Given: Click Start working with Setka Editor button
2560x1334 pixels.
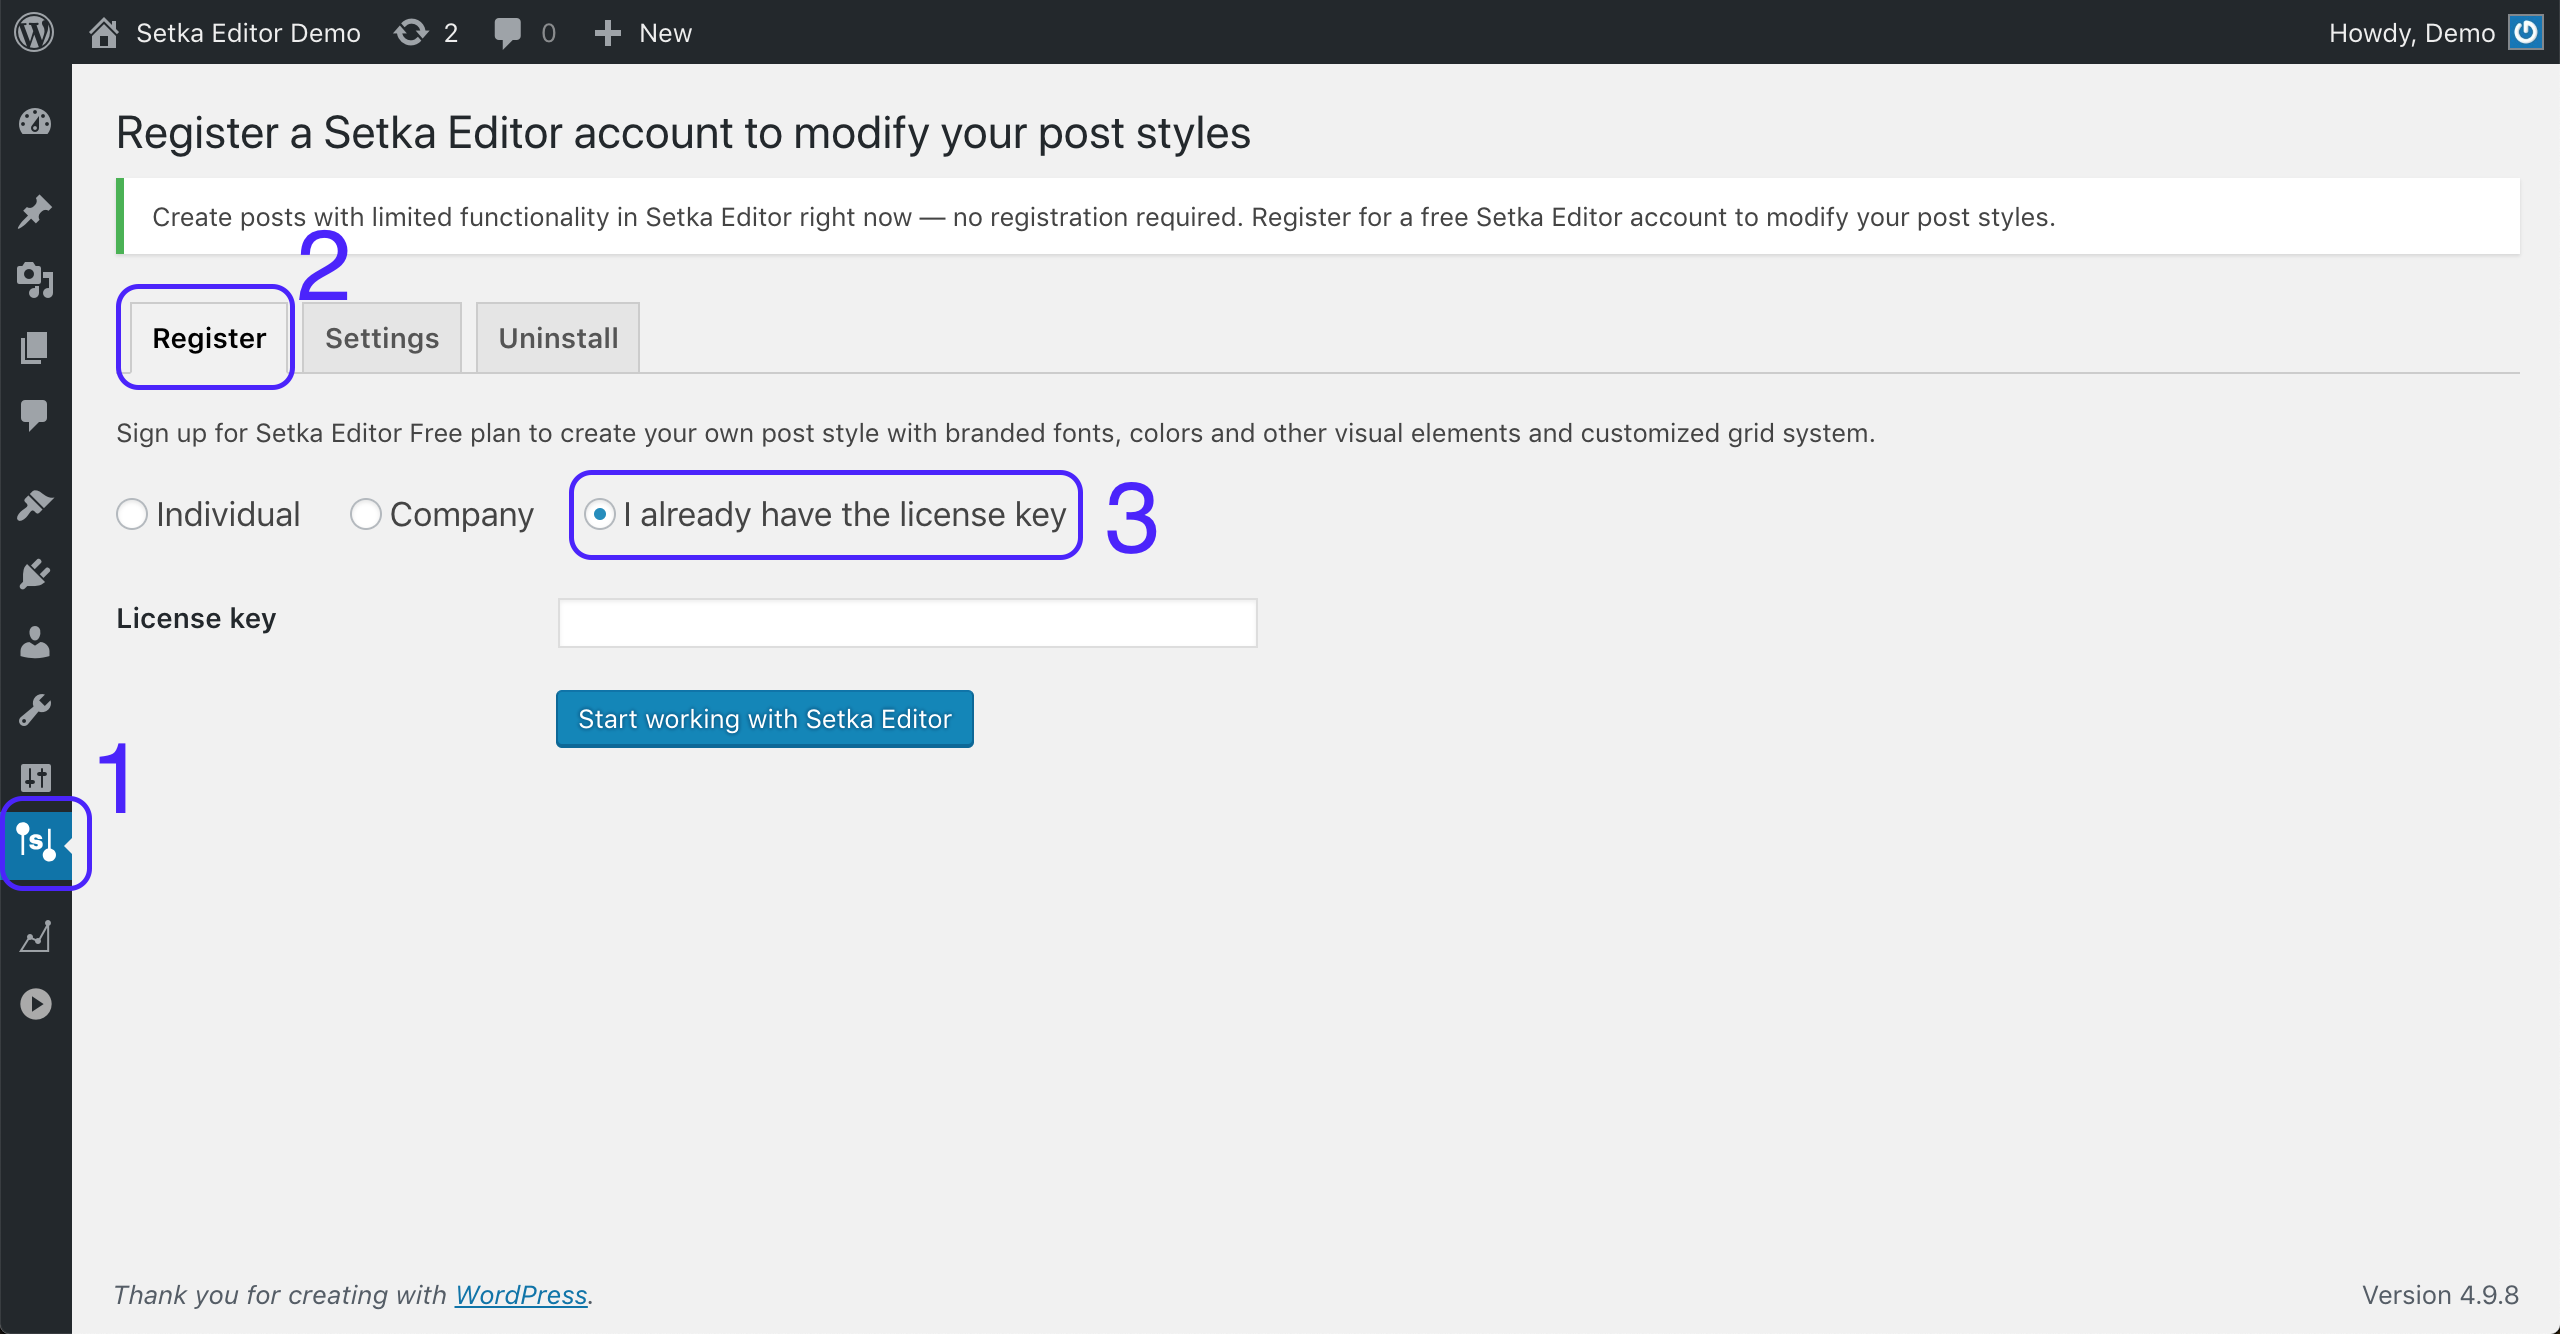Looking at the screenshot, I should (x=765, y=719).
